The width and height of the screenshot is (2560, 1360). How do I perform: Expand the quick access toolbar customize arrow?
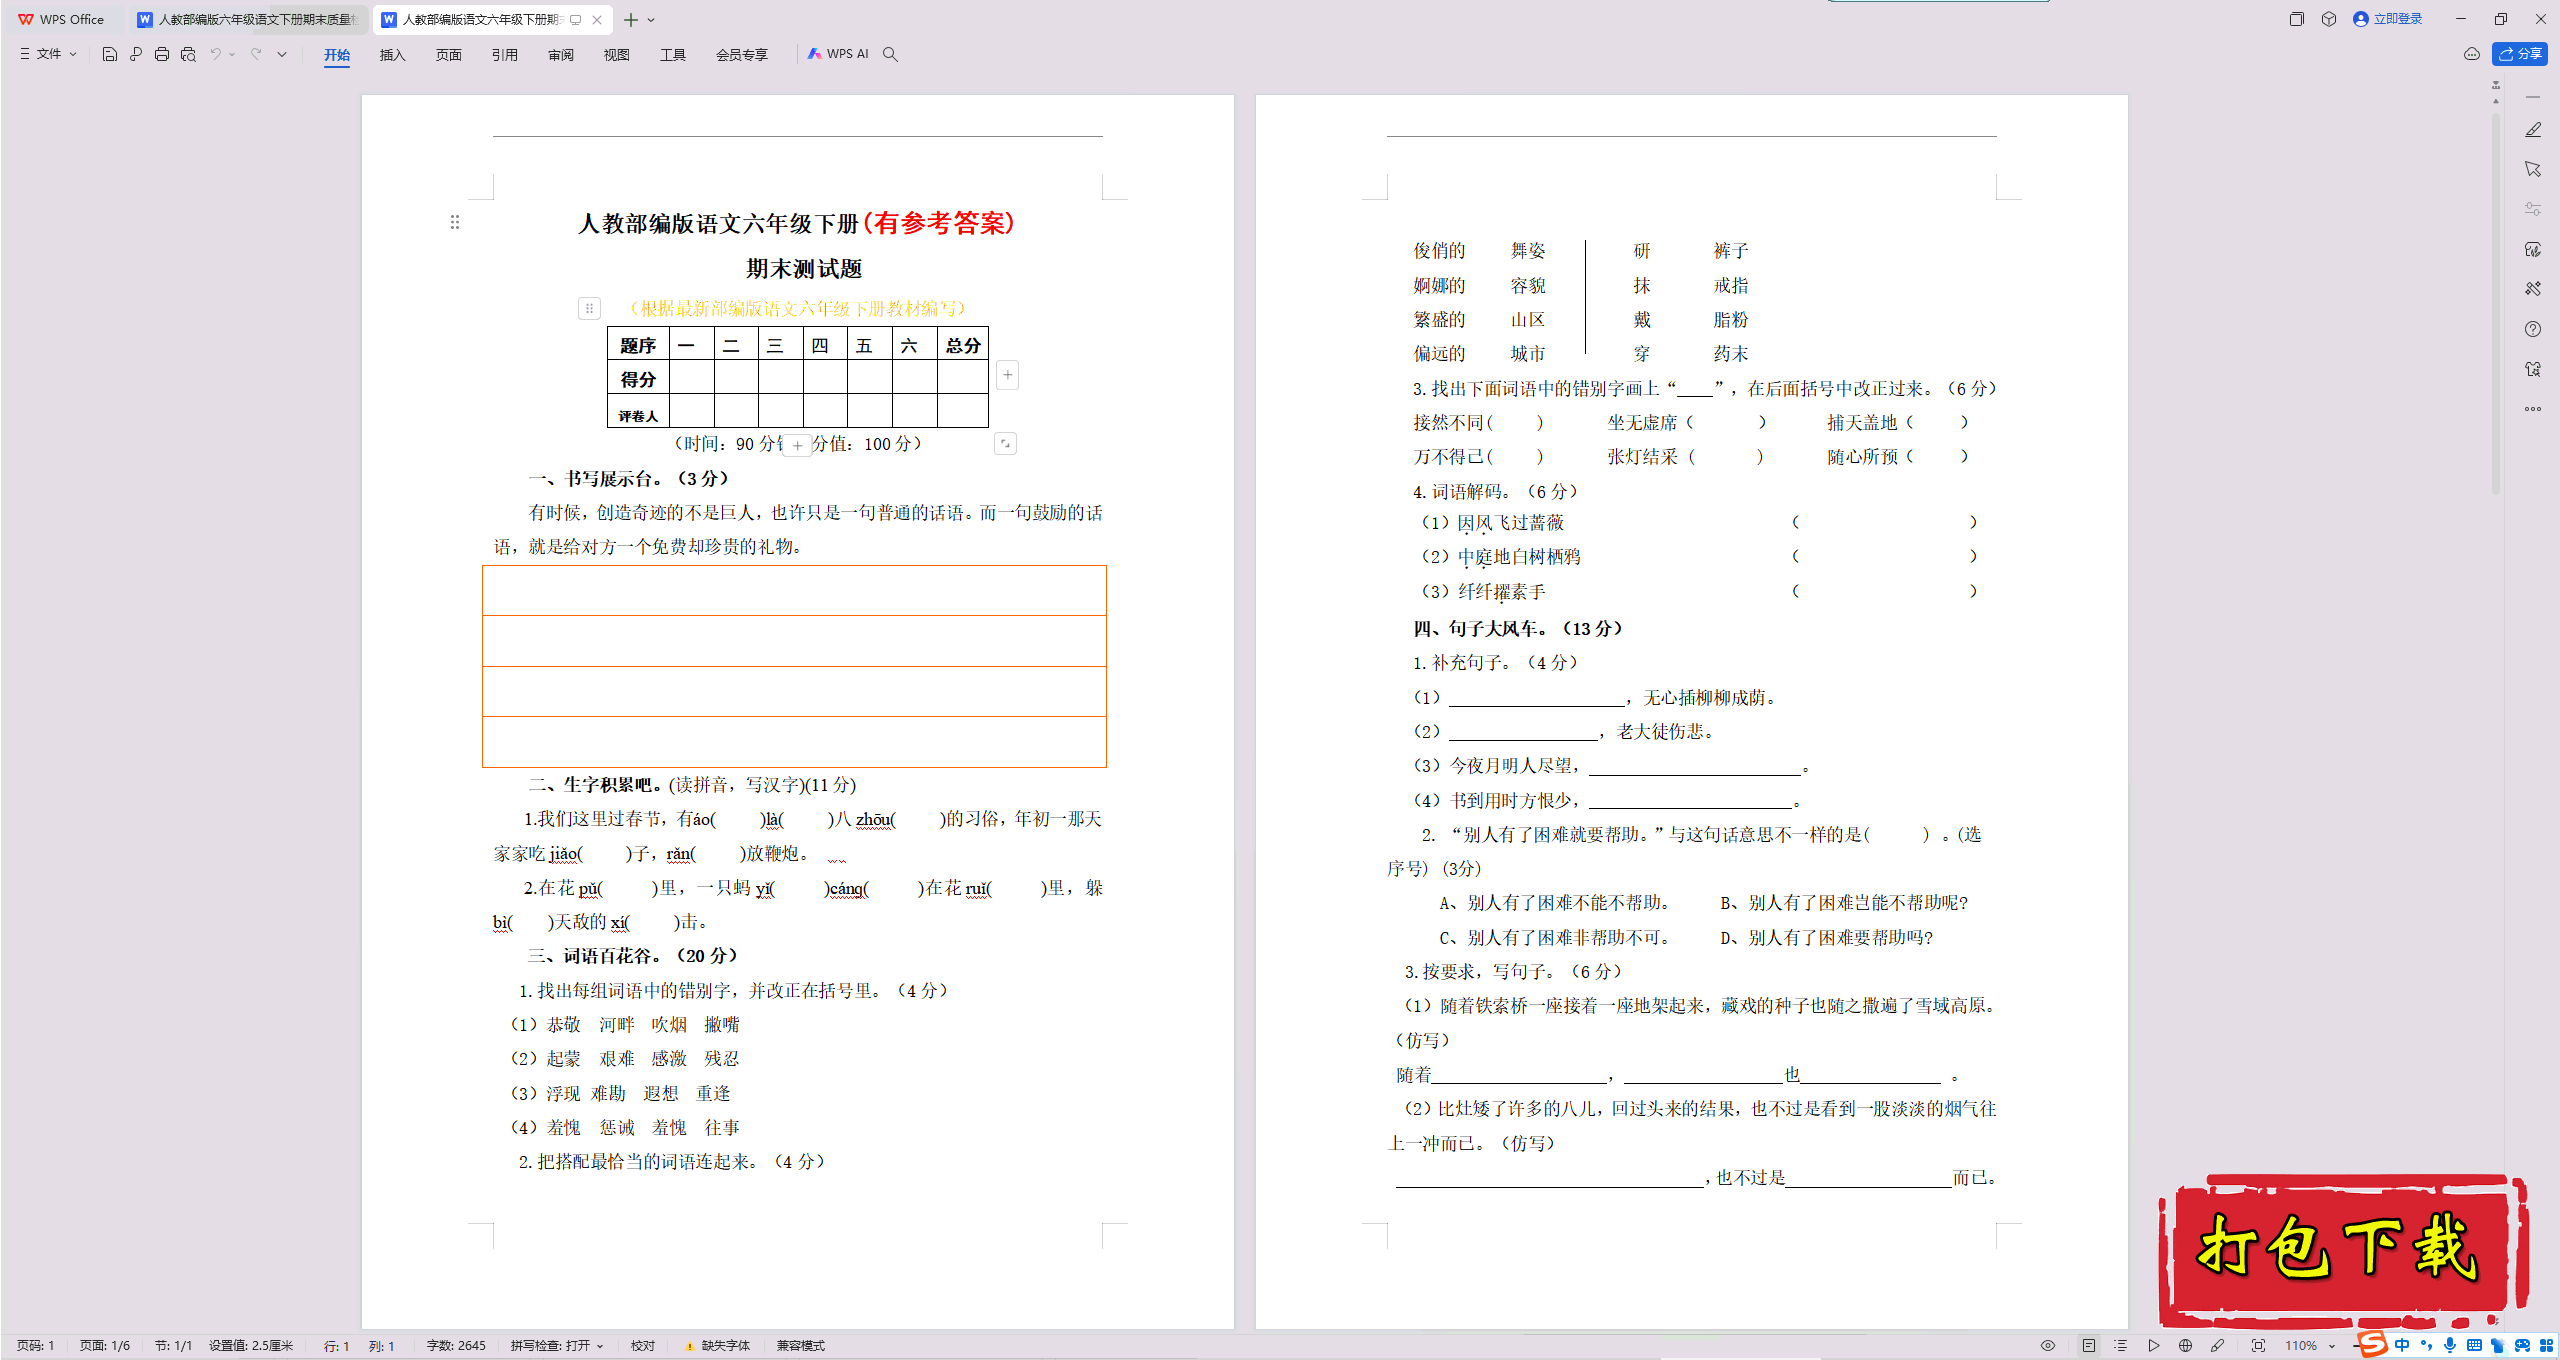pyautogui.click(x=282, y=54)
